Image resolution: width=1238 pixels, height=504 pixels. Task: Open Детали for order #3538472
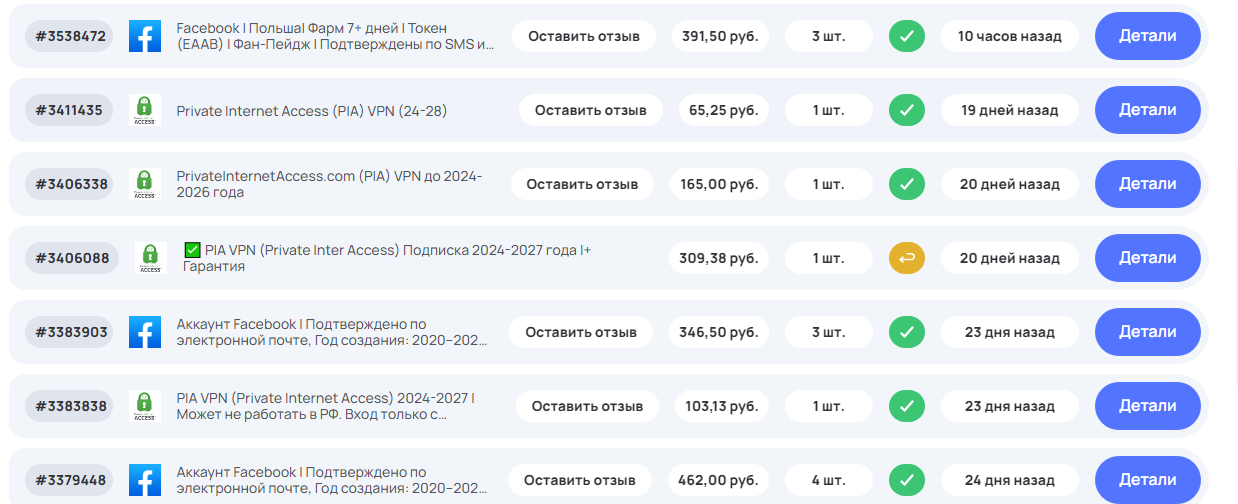tap(1147, 36)
